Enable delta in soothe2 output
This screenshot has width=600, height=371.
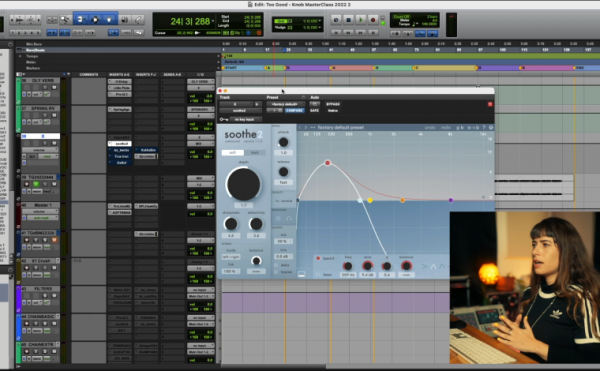(276, 265)
